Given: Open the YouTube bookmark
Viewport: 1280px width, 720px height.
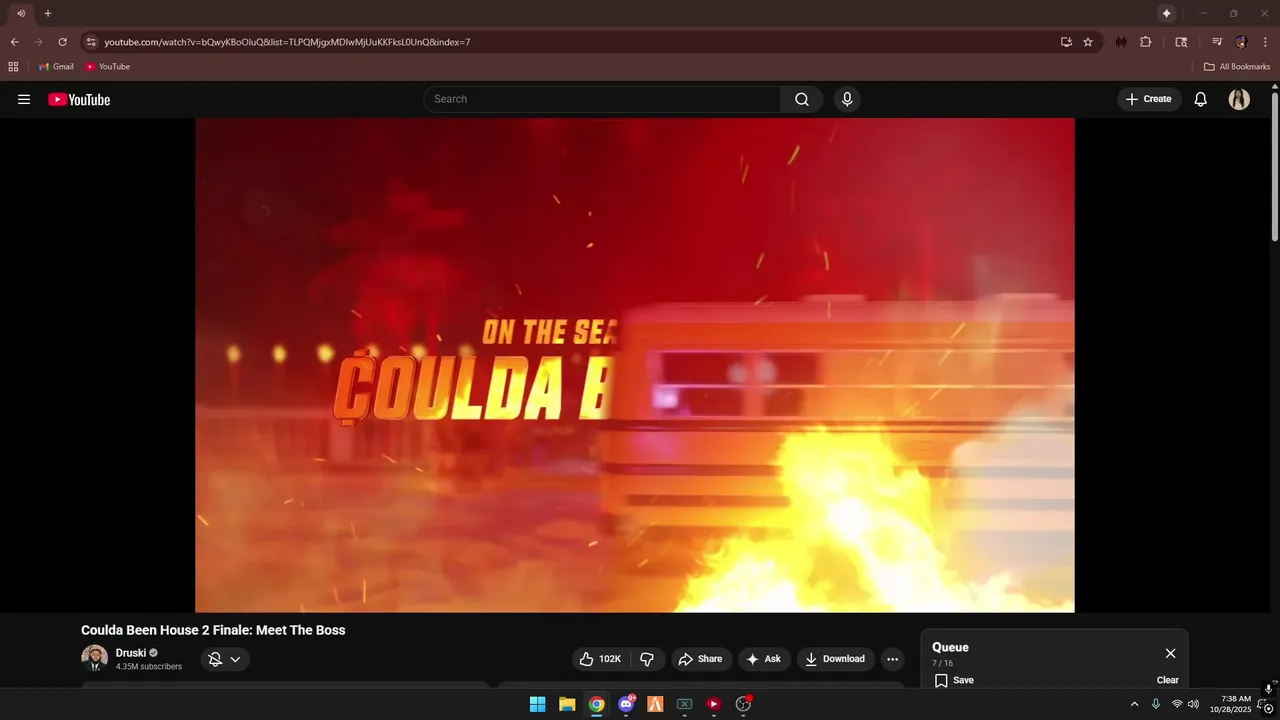Looking at the screenshot, I should coord(107,66).
